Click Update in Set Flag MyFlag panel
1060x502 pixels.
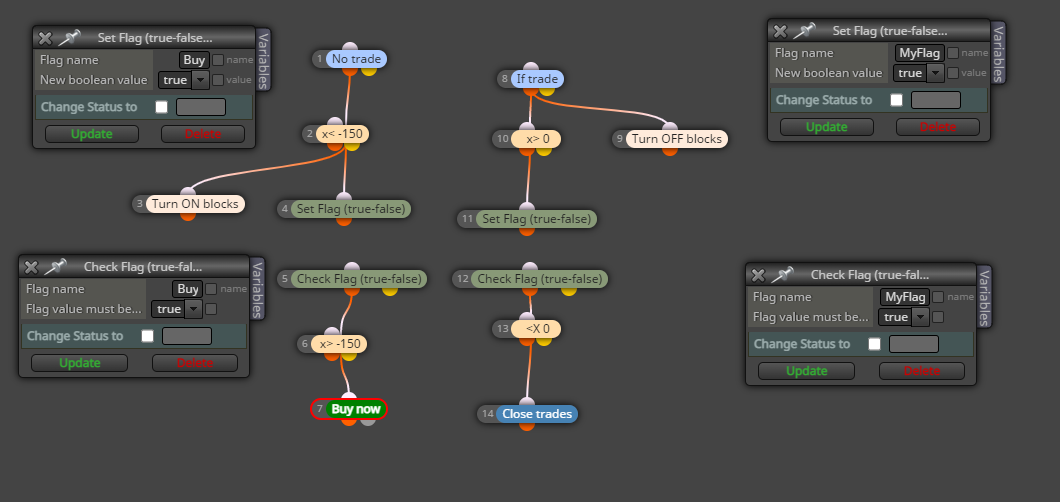827,127
